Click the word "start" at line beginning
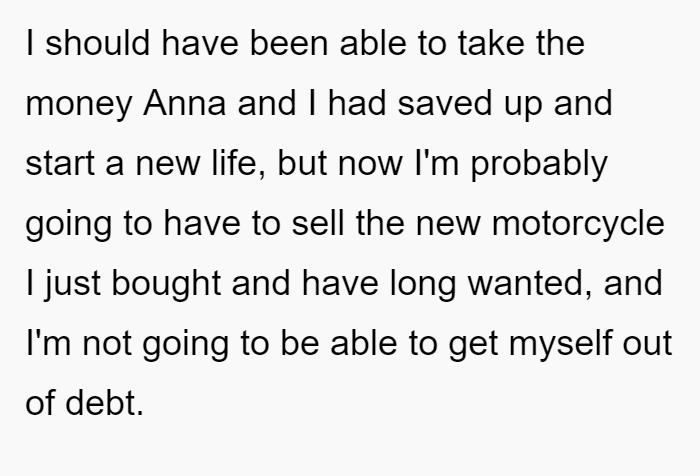700x476 pixels. tap(60, 164)
